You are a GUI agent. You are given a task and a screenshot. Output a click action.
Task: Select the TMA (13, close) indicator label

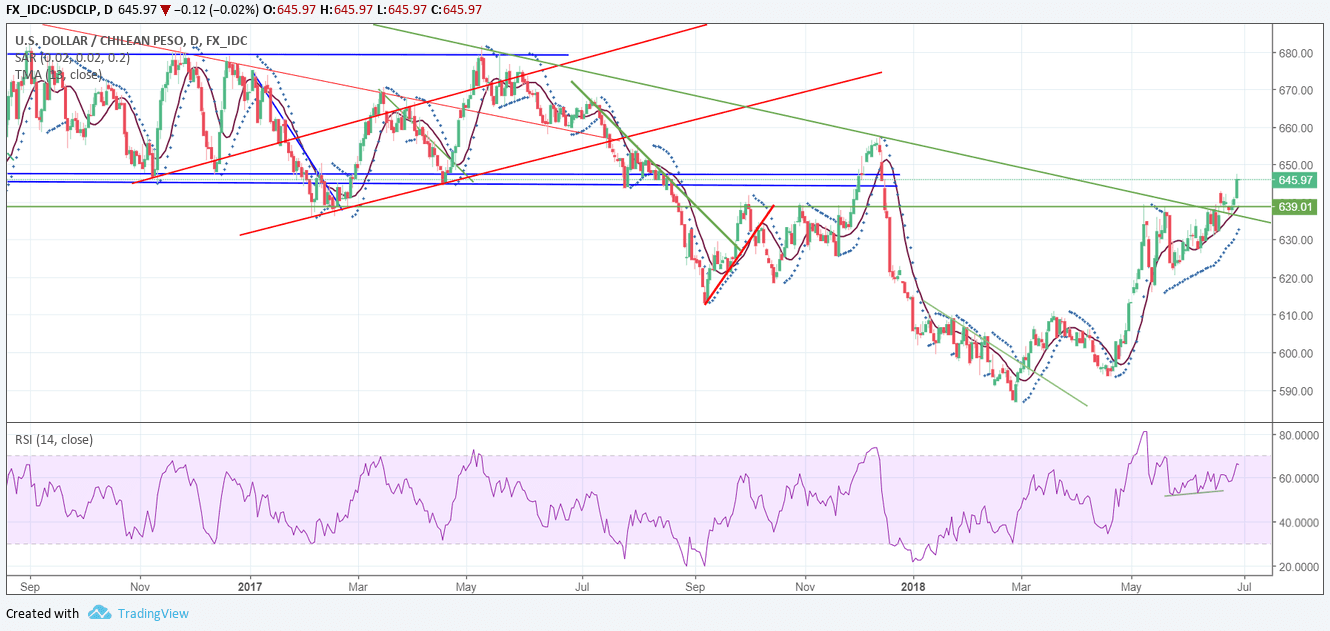[x=58, y=74]
